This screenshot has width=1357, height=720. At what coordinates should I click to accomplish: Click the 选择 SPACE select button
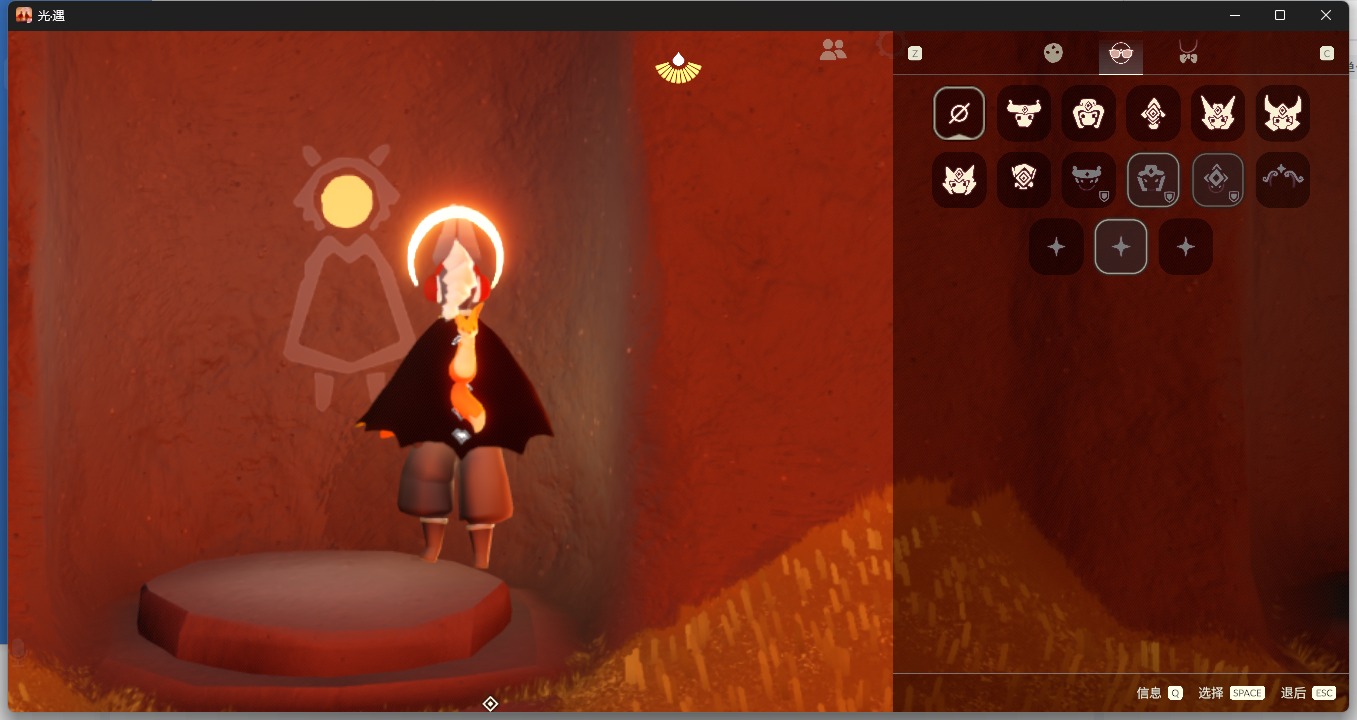coord(1231,693)
